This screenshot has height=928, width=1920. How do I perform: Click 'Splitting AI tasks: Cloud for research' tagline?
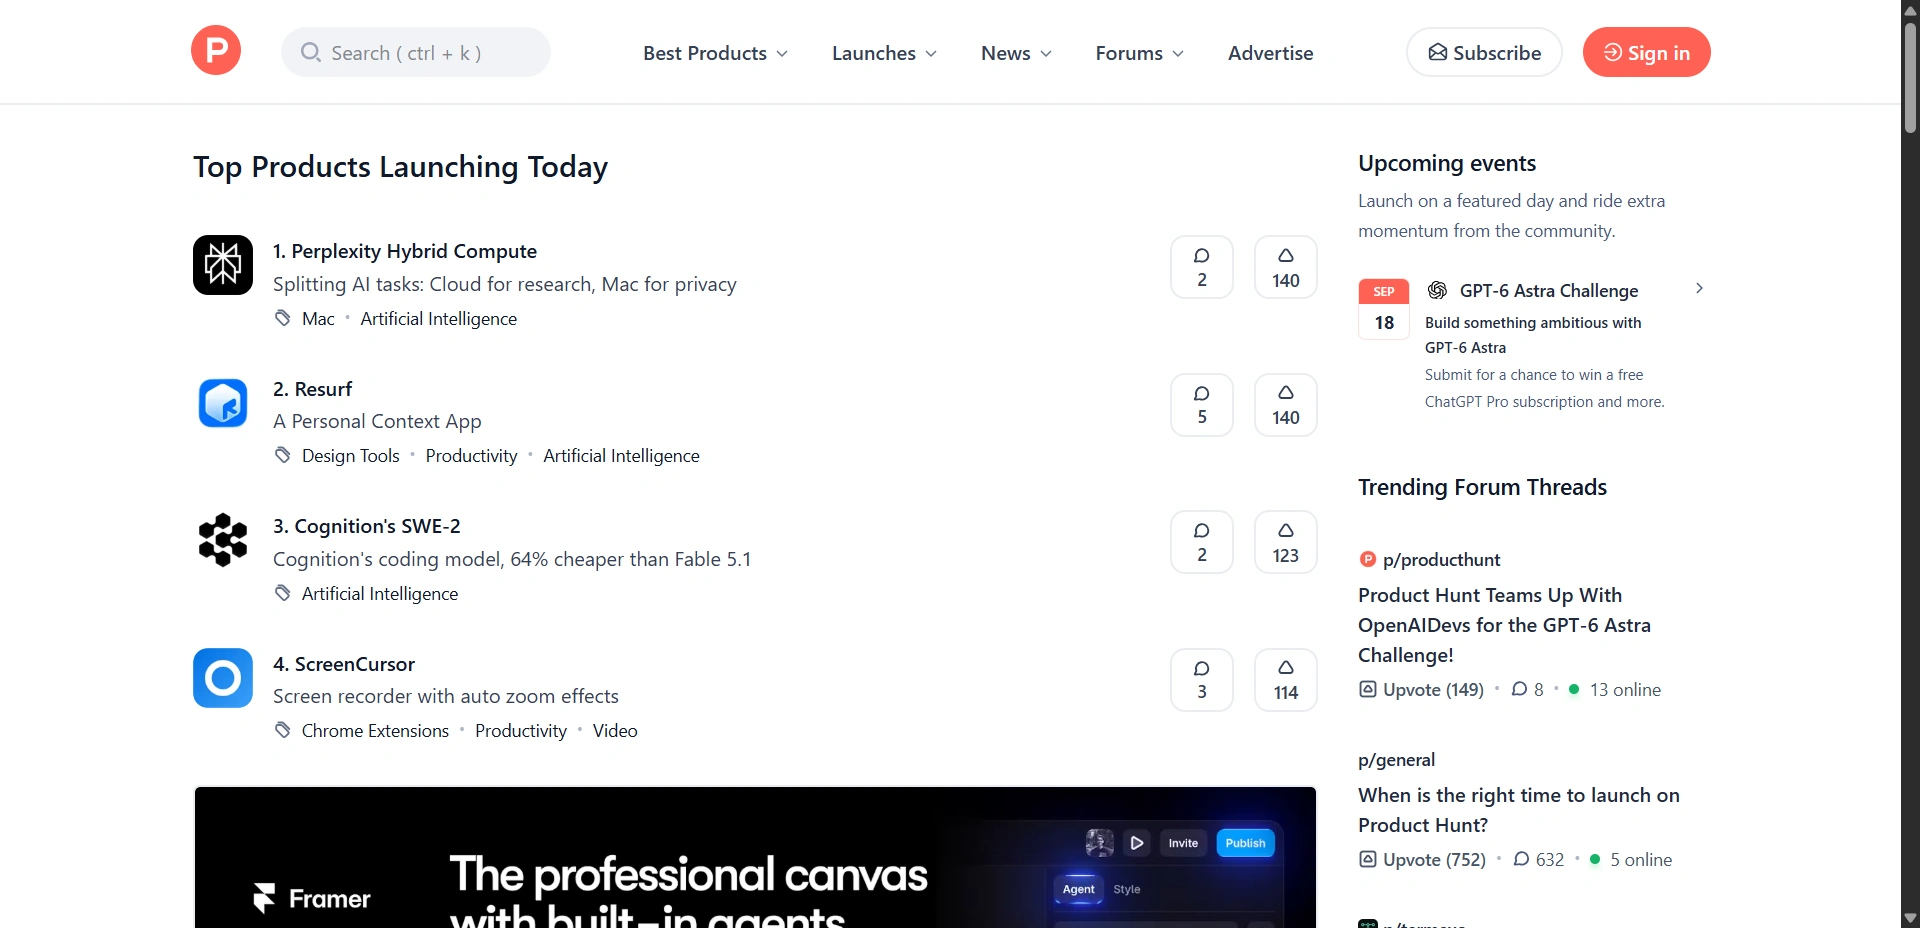(505, 285)
